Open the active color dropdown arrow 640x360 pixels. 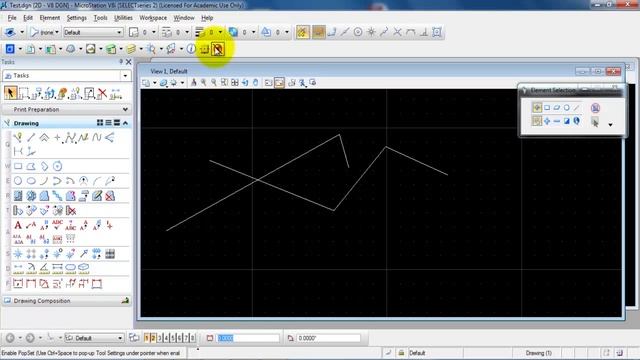(154, 32)
